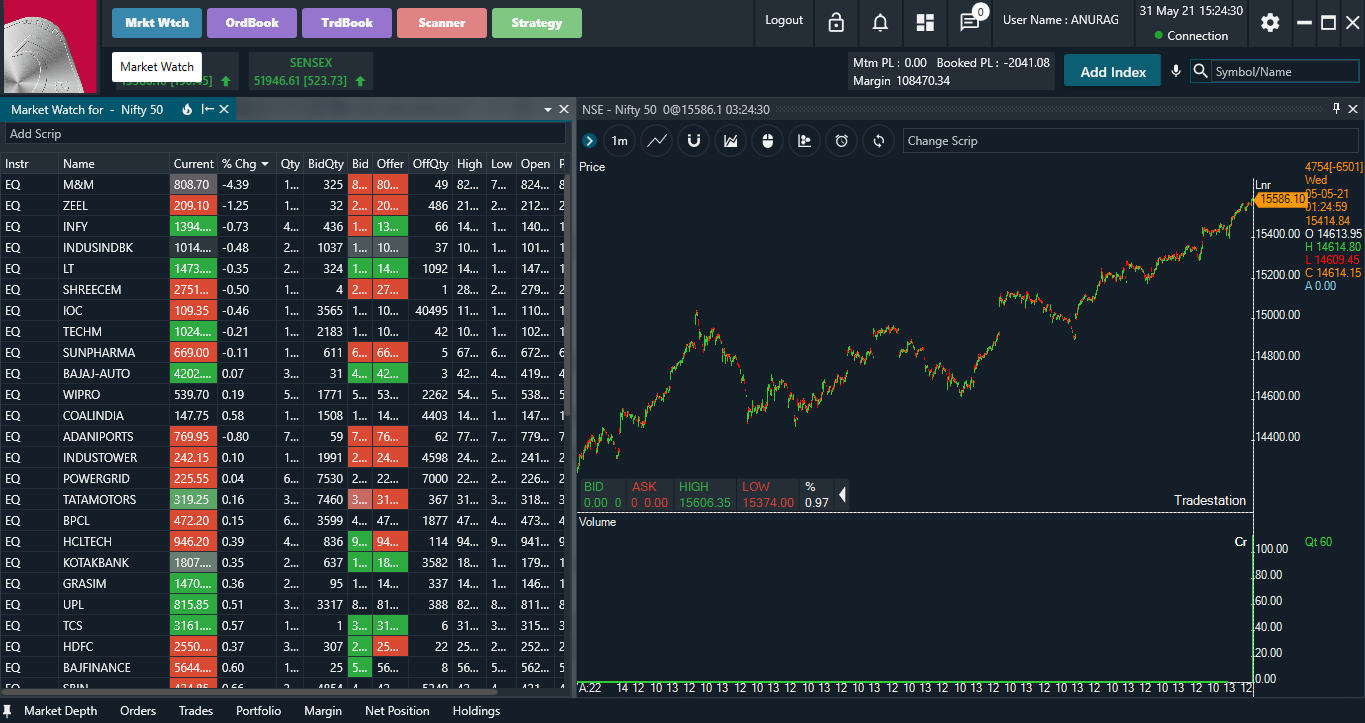Open the layout grid icon
1365x723 pixels.
pos(925,22)
